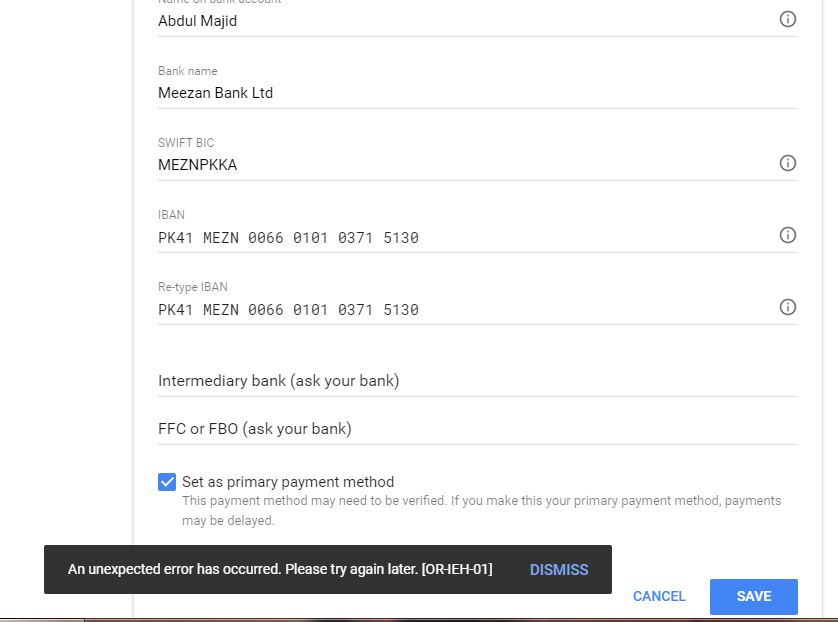Click the payment verification helper text
The height and width of the screenshot is (622, 838).
pyautogui.click(x=480, y=510)
